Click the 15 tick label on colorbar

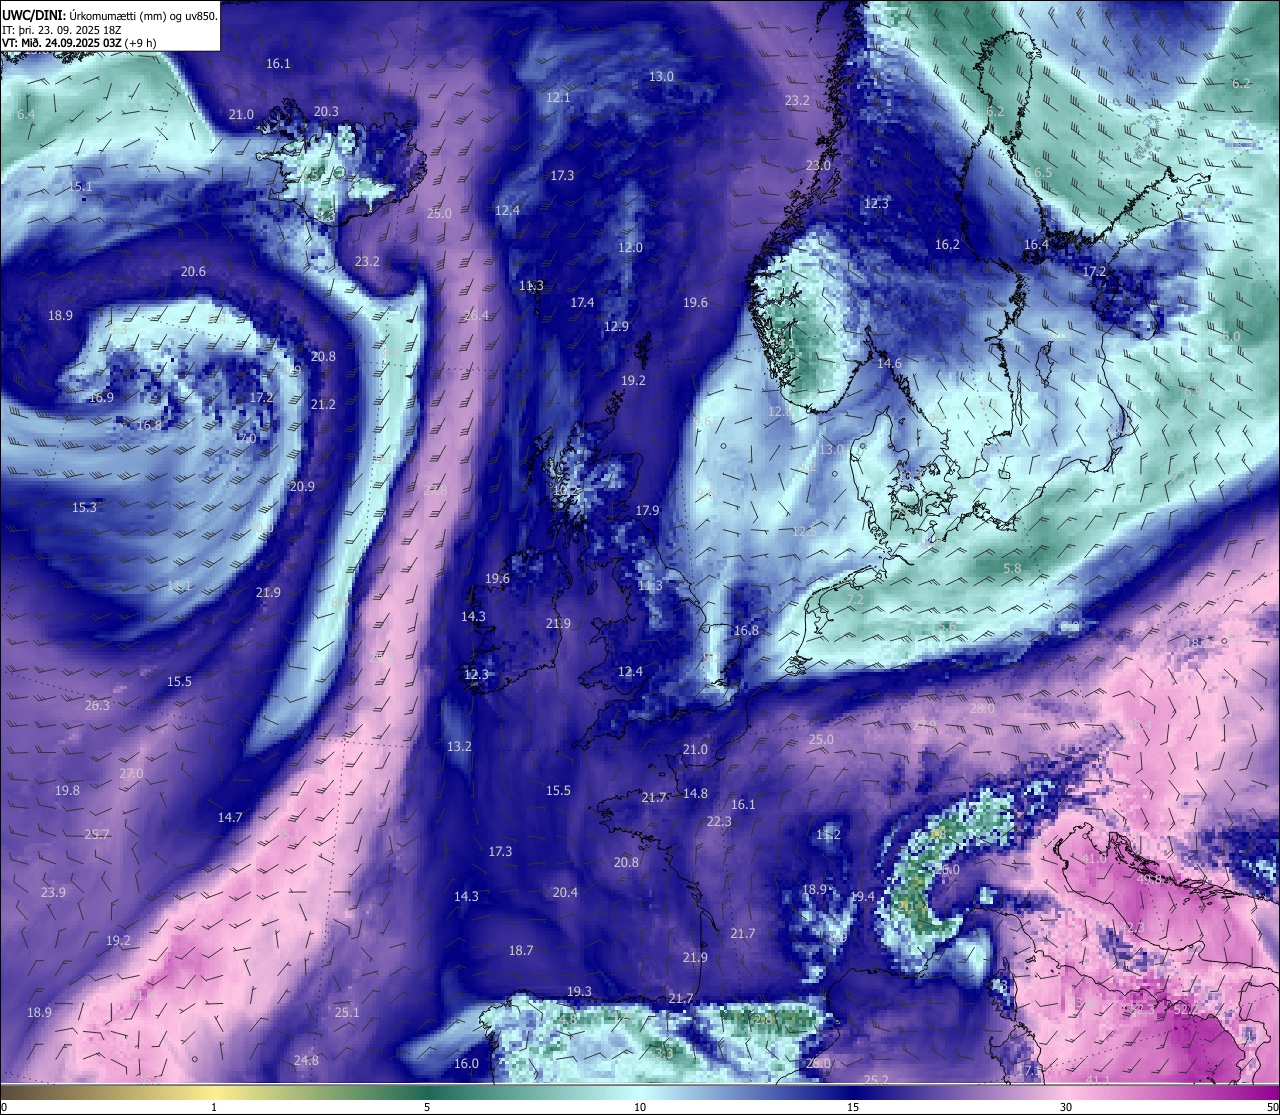tap(853, 1108)
